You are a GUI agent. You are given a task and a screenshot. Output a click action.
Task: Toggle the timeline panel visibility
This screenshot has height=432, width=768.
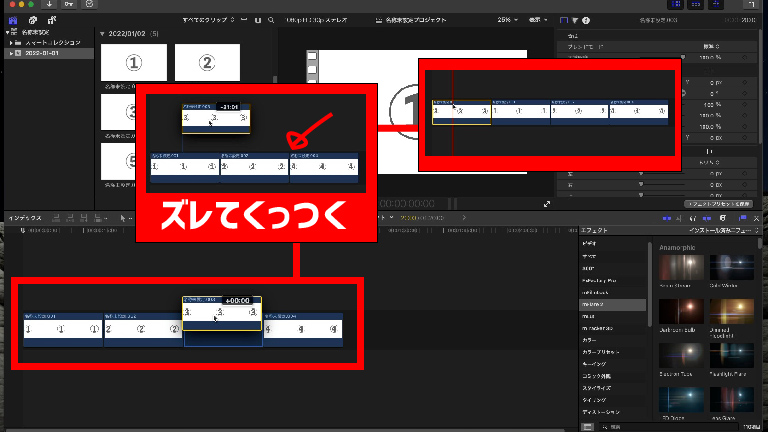pyautogui.click(x=696, y=4)
